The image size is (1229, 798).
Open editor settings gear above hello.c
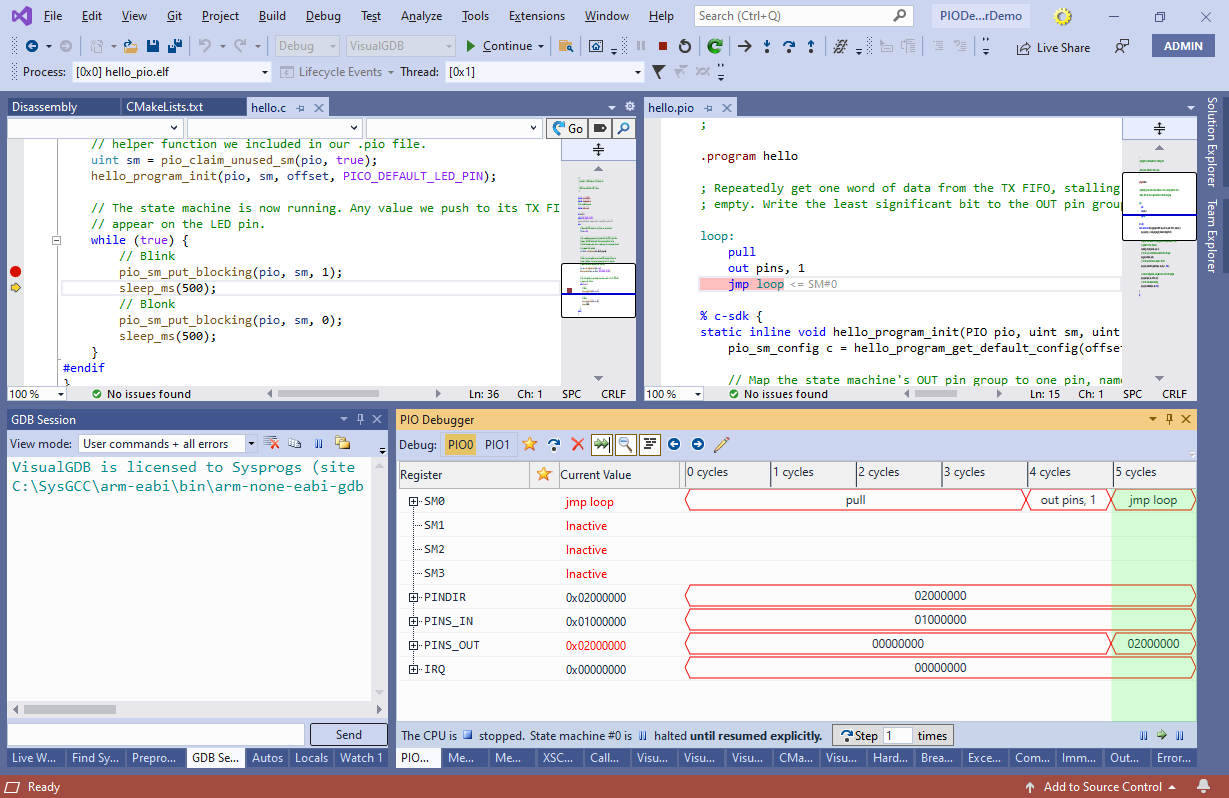click(629, 106)
